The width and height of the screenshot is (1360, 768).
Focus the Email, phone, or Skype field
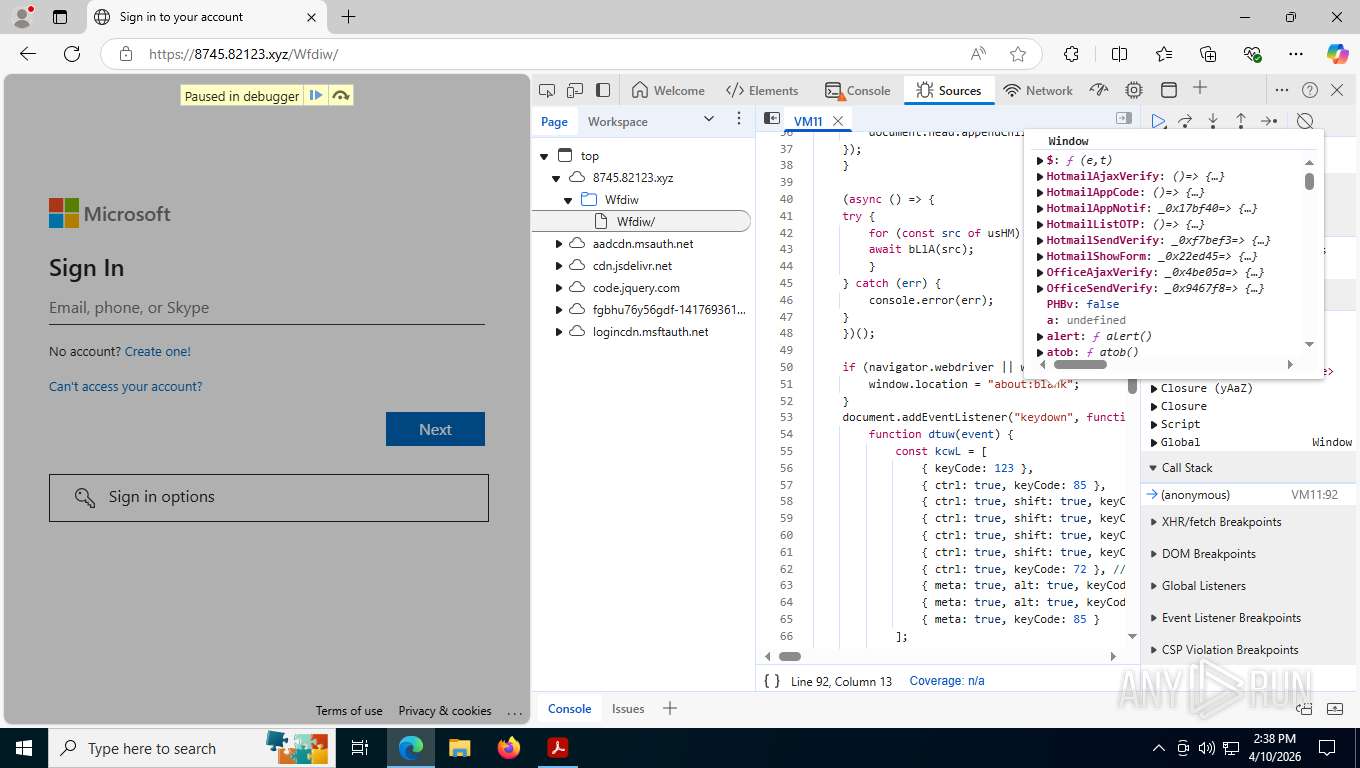click(267, 308)
